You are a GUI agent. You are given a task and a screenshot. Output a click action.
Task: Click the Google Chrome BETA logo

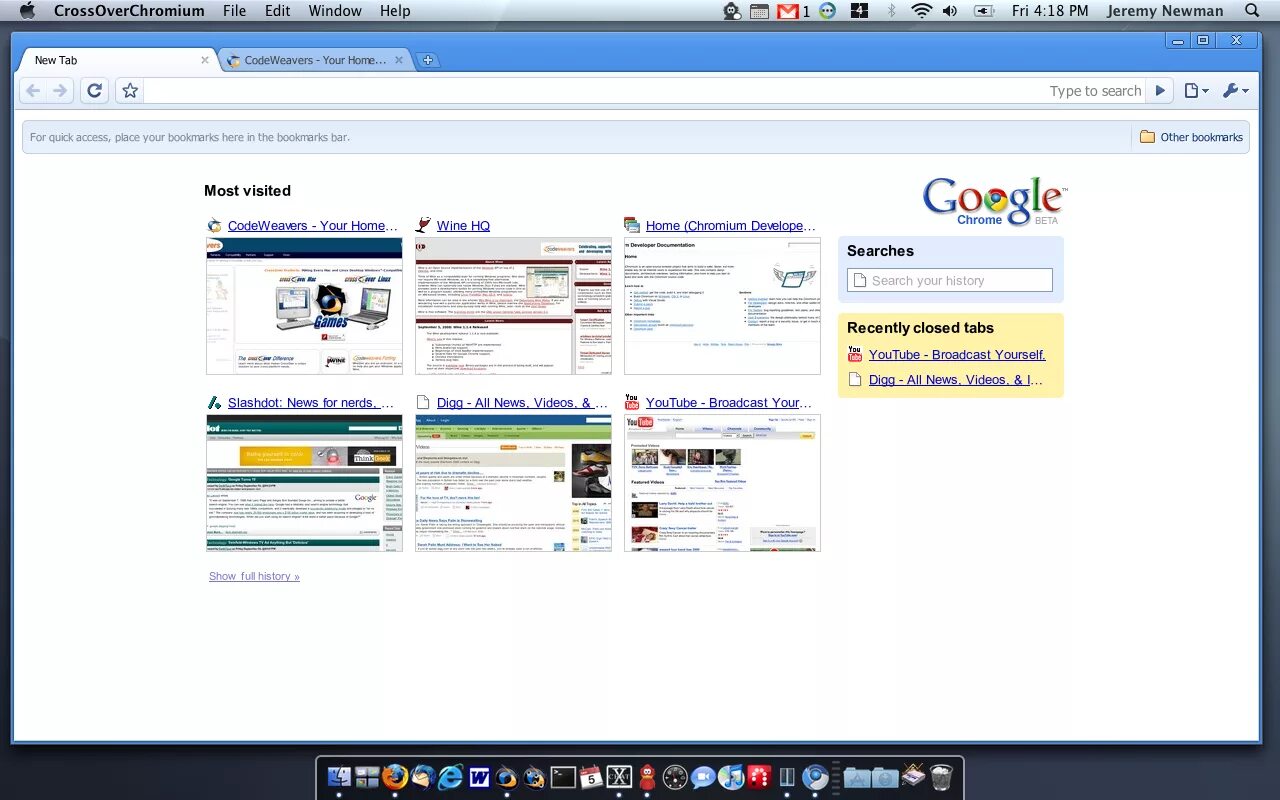(x=994, y=201)
